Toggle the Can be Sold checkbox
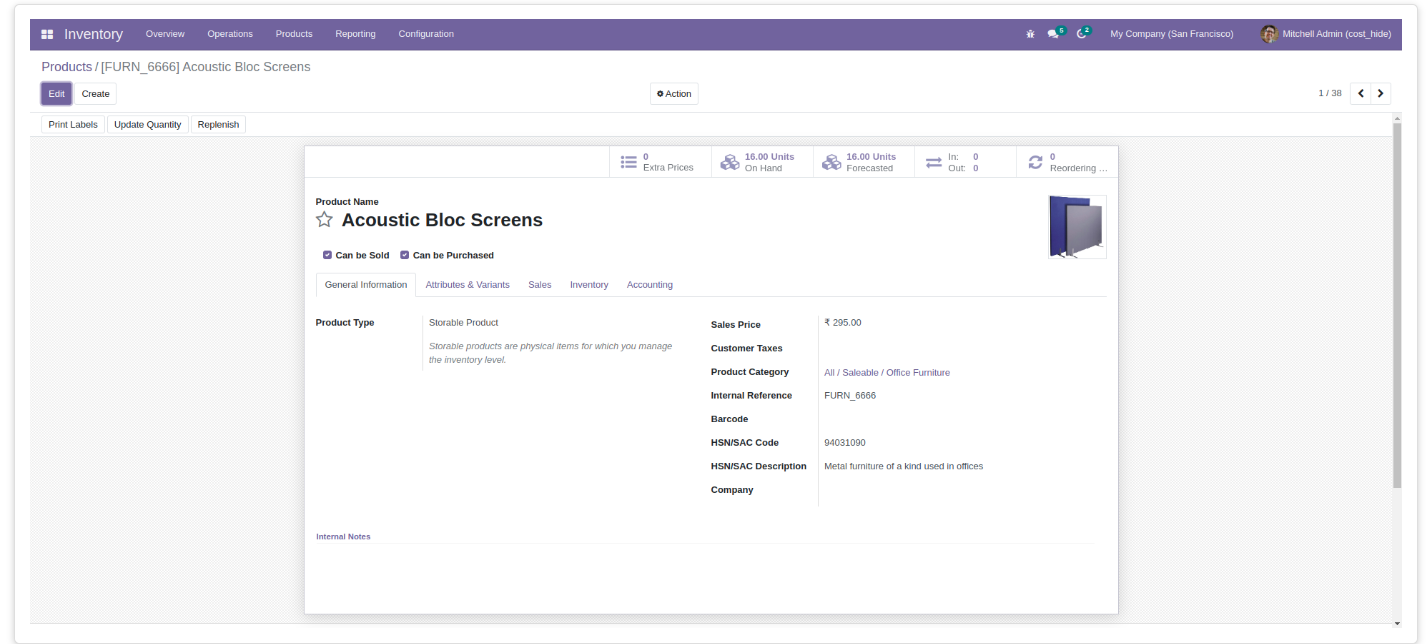The width and height of the screenshot is (1426, 644). coord(327,255)
